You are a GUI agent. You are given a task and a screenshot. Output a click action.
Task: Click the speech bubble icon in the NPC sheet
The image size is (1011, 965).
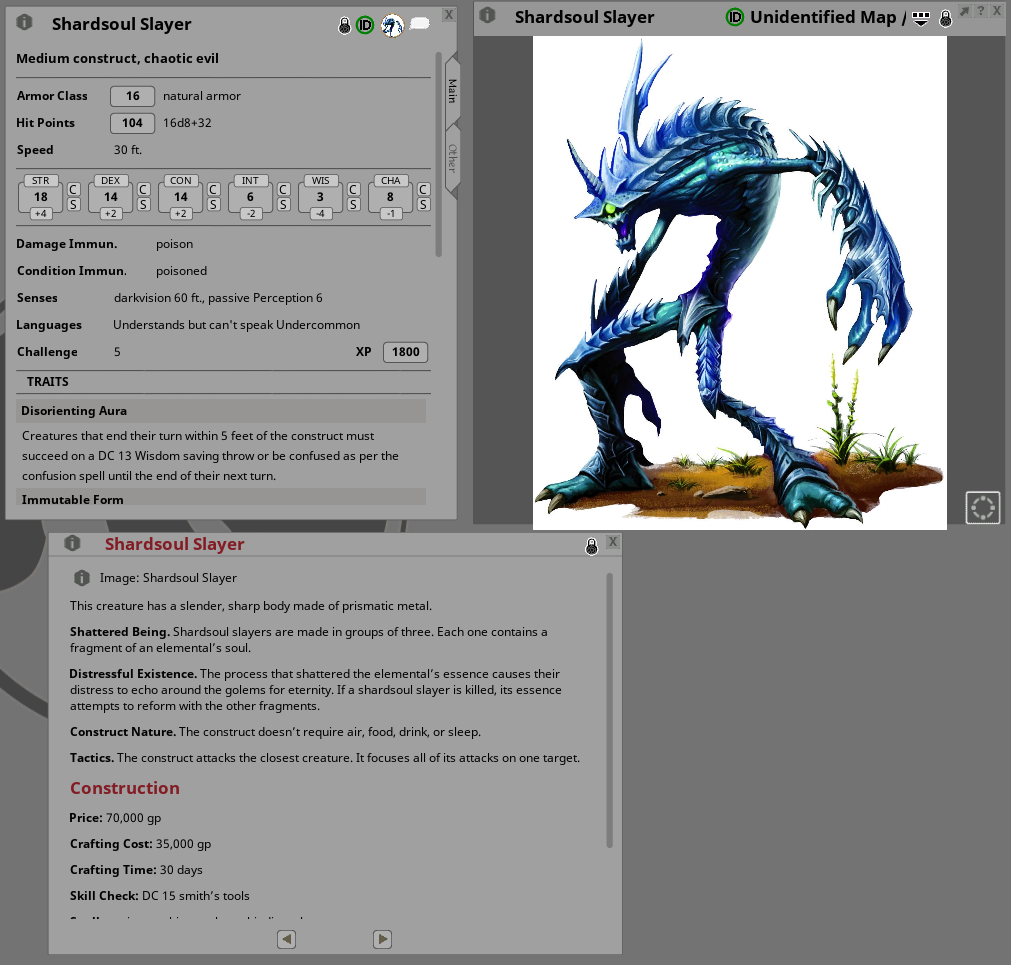(x=420, y=24)
